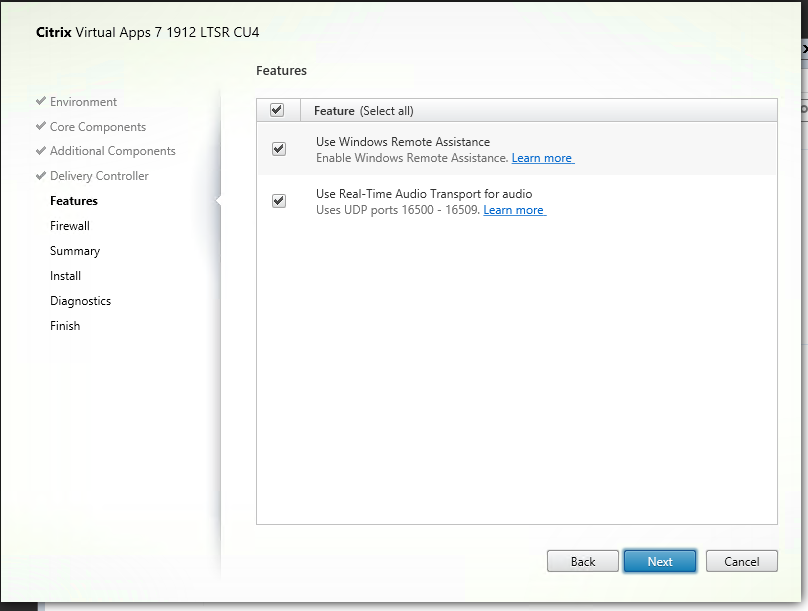This screenshot has width=808, height=611.
Task: Click the Citrix Virtual Apps 7 title
Action: click(x=147, y=32)
